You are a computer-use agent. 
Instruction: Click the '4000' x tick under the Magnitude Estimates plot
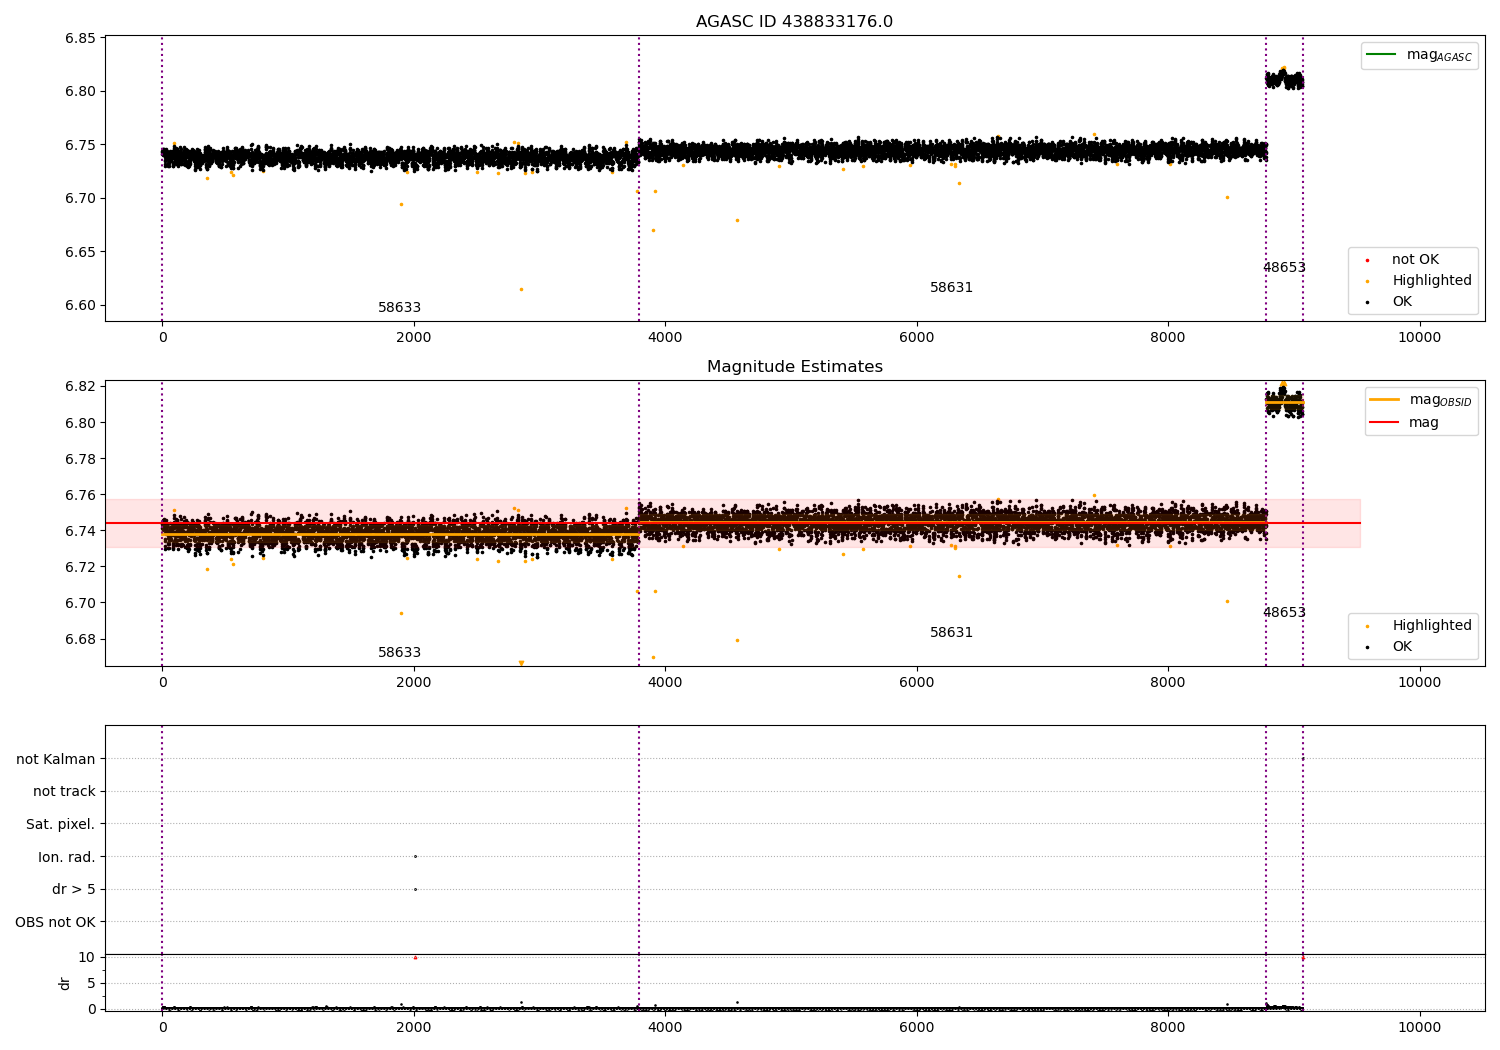pos(665,683)
